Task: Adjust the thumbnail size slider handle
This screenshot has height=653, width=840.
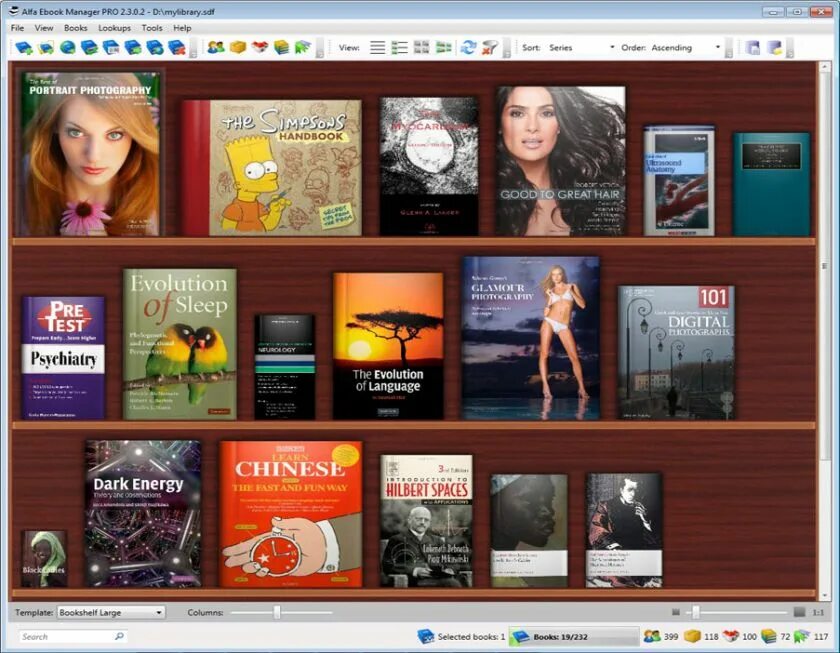Action: point(695,612)
